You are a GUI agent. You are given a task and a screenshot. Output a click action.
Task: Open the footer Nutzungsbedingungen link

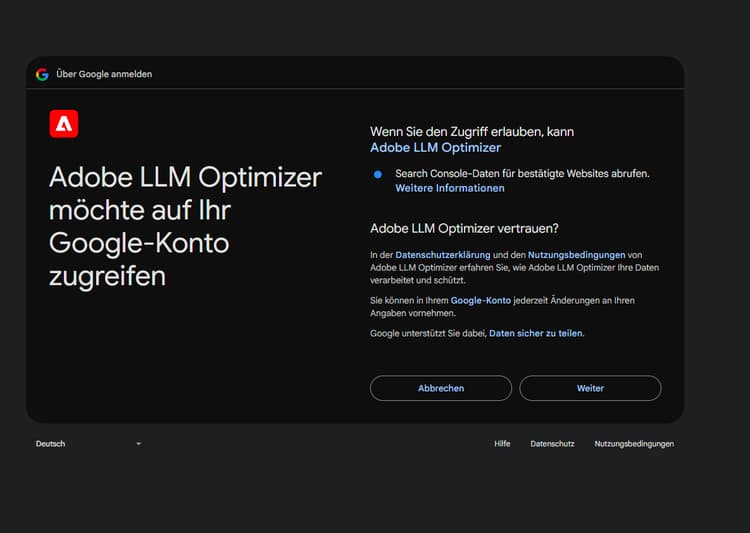[634, 444]
